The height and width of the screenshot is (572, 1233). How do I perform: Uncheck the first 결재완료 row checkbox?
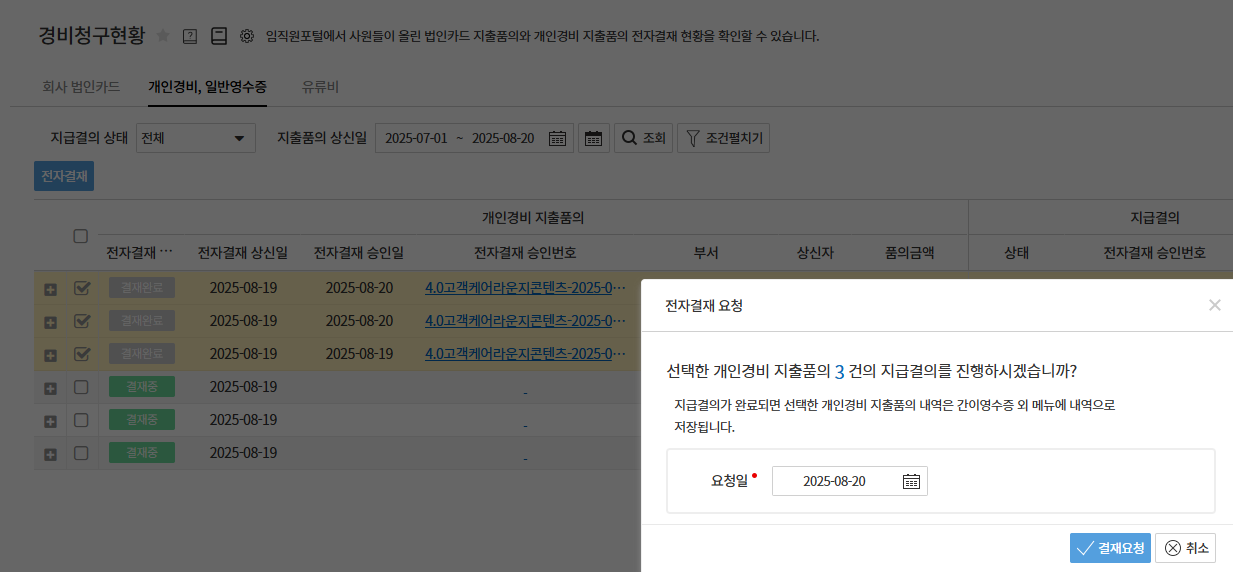pos(82,288)
